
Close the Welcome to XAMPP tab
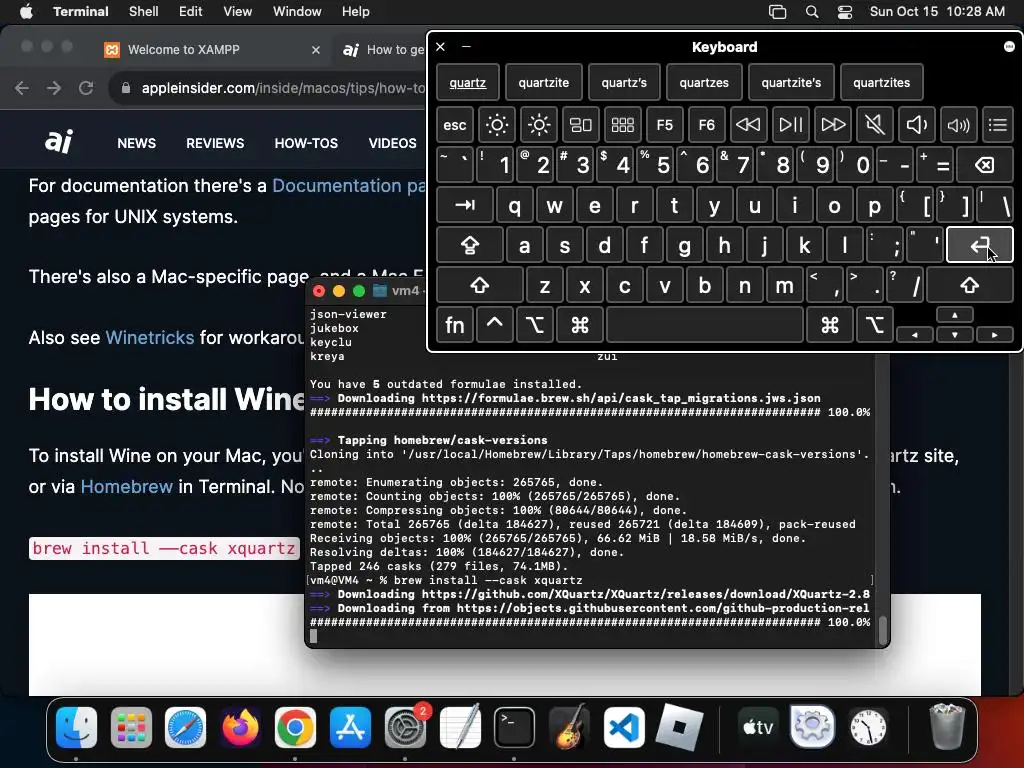tap(316, 50)
